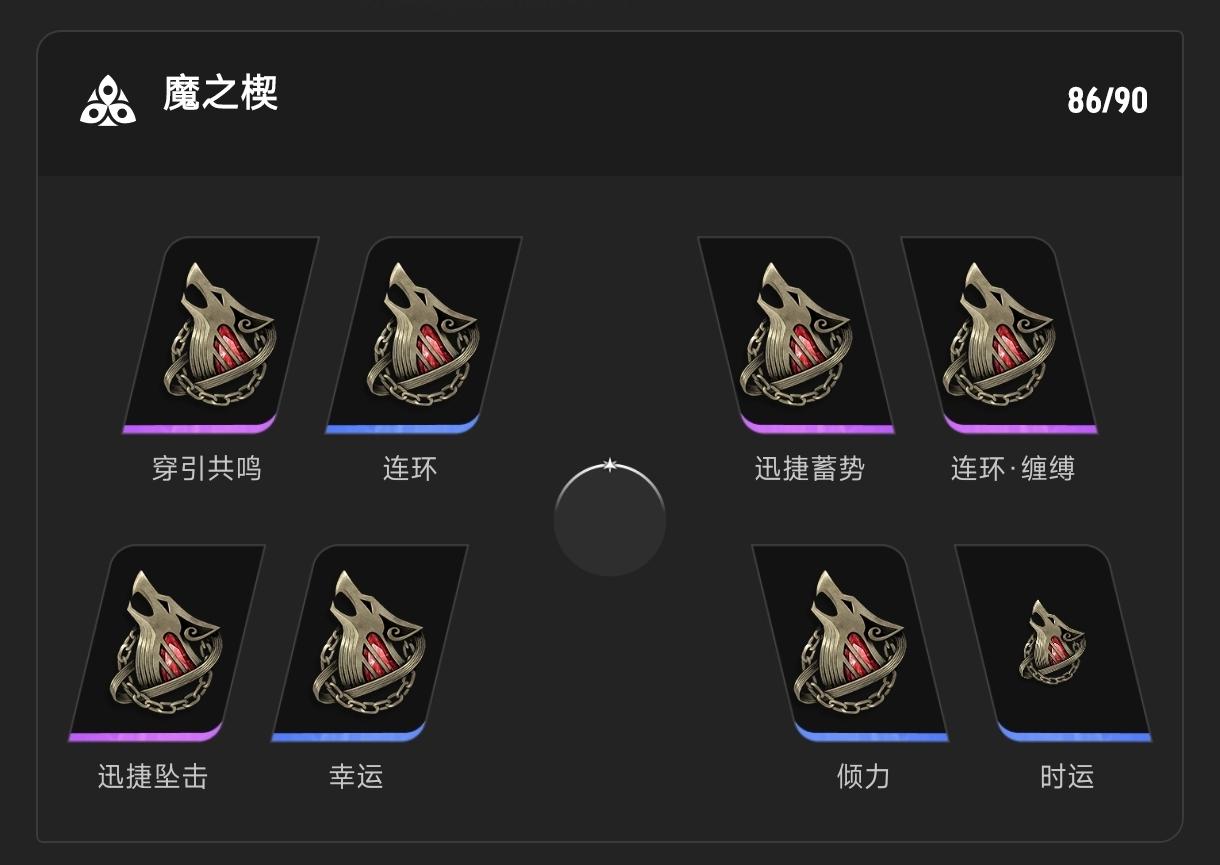Select the 迅捷坠击 wolf emblem card

point(167,643)
